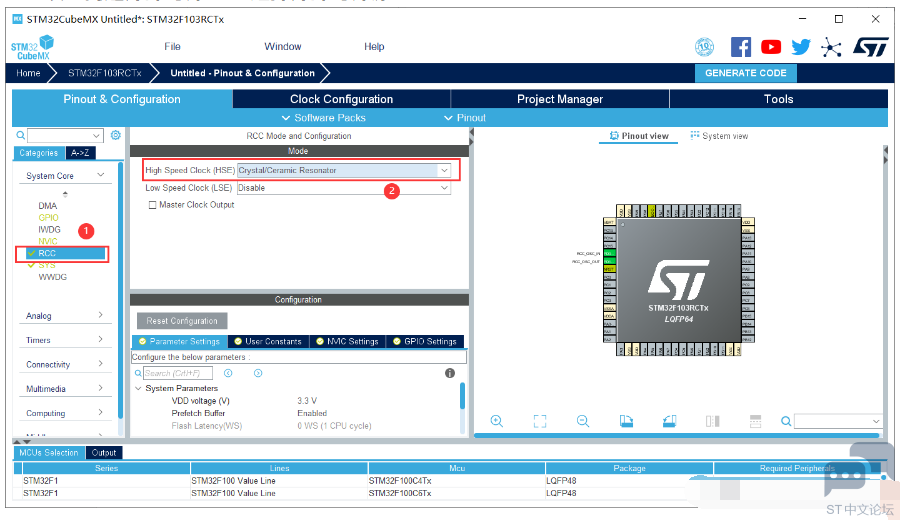This screenshot has height=525, width=903.
Task: Click the parameter info icon
Action: (x=450, y=373)
